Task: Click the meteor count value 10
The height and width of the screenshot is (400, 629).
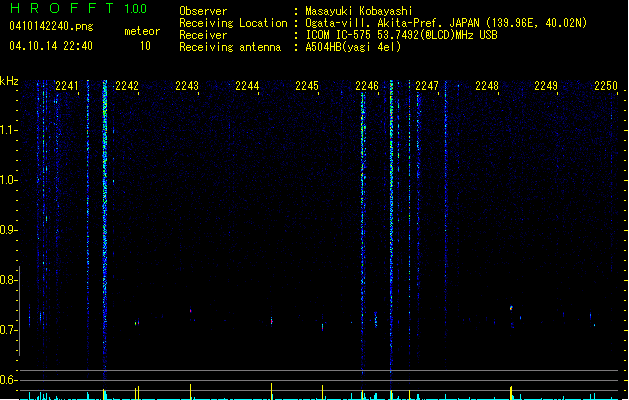Action: coord(145,46)
